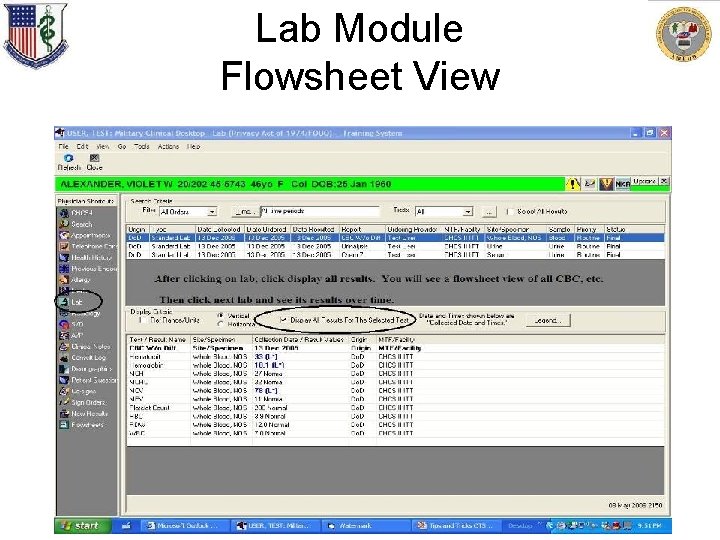Viewport: 720px width, 540px height.
Task: Open the Appointments sidebar shortcut
Action: (85, 235)
